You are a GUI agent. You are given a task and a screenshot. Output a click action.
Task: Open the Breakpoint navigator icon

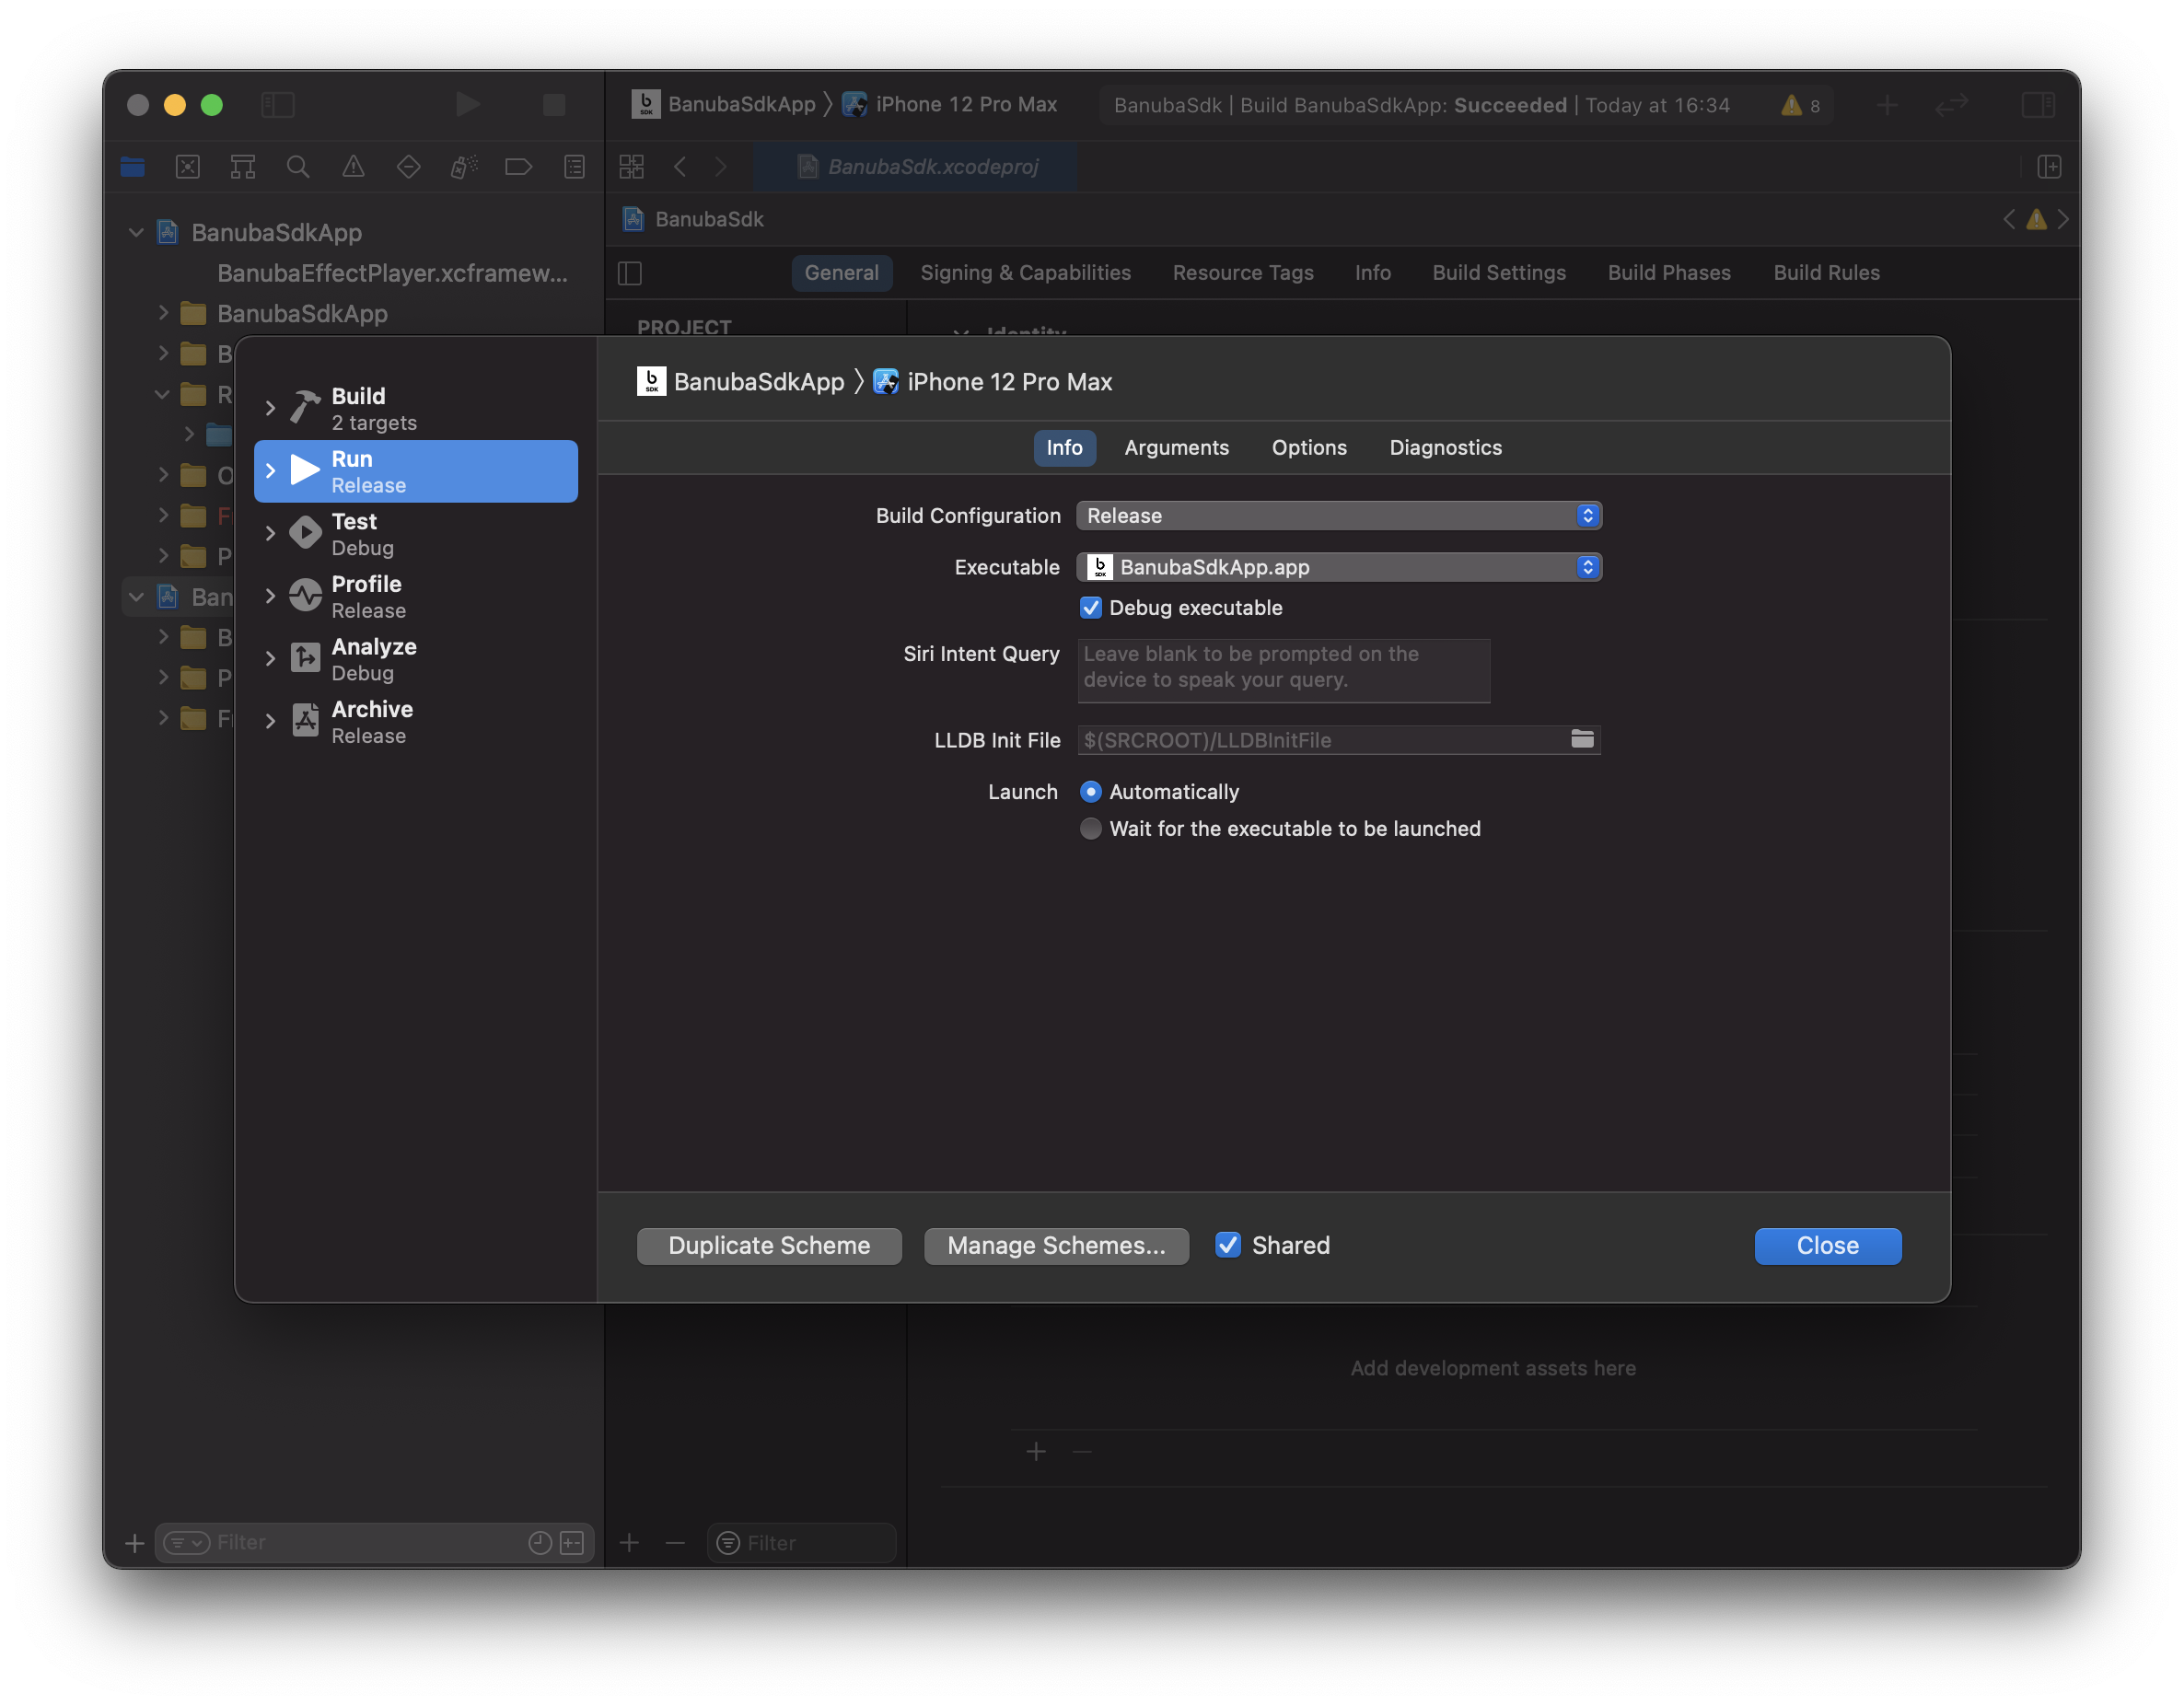pyautogui.click(x=518, y=167)
